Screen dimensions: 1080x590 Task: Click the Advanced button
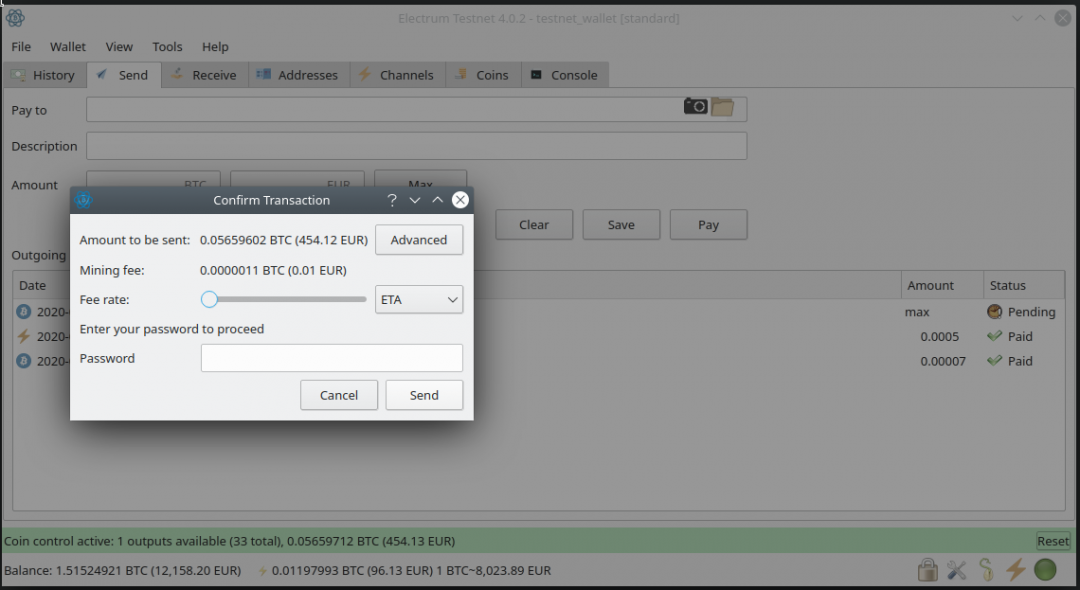click(418, 239)
